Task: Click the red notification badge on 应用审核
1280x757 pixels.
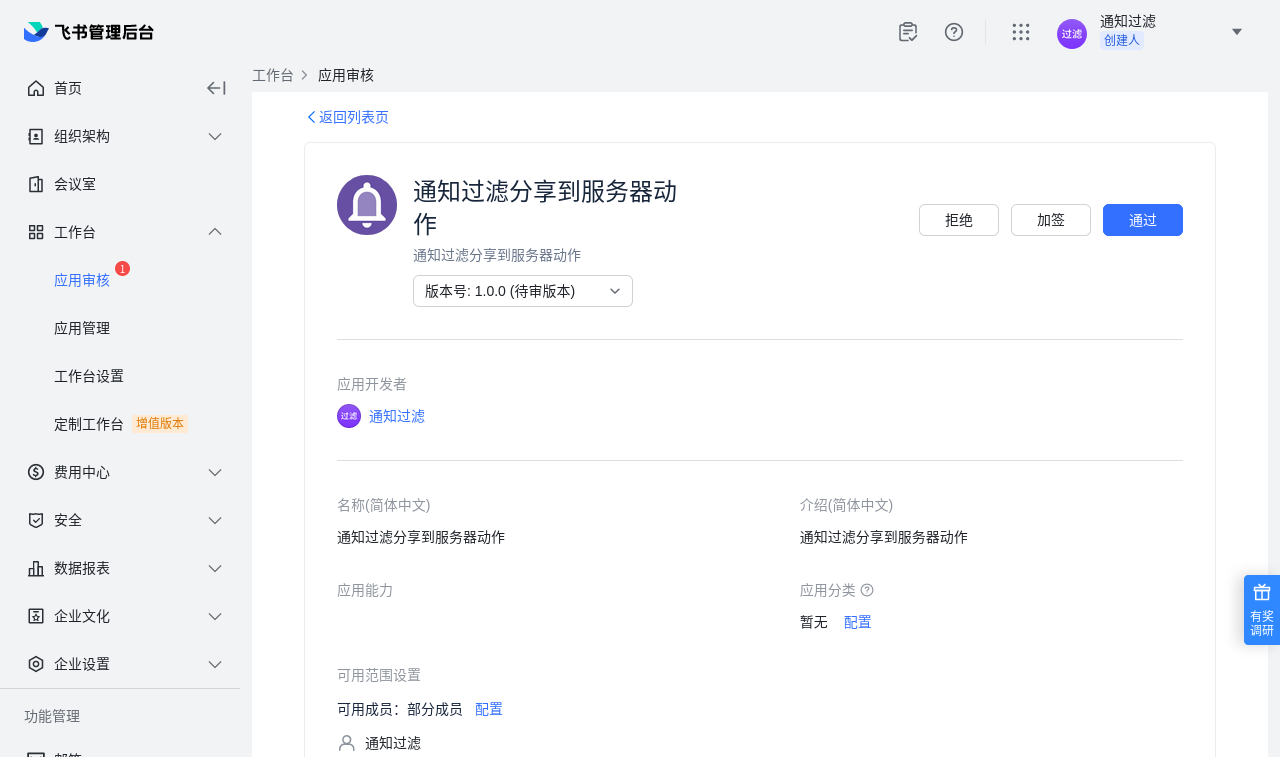Action: [x=122, y=269]
